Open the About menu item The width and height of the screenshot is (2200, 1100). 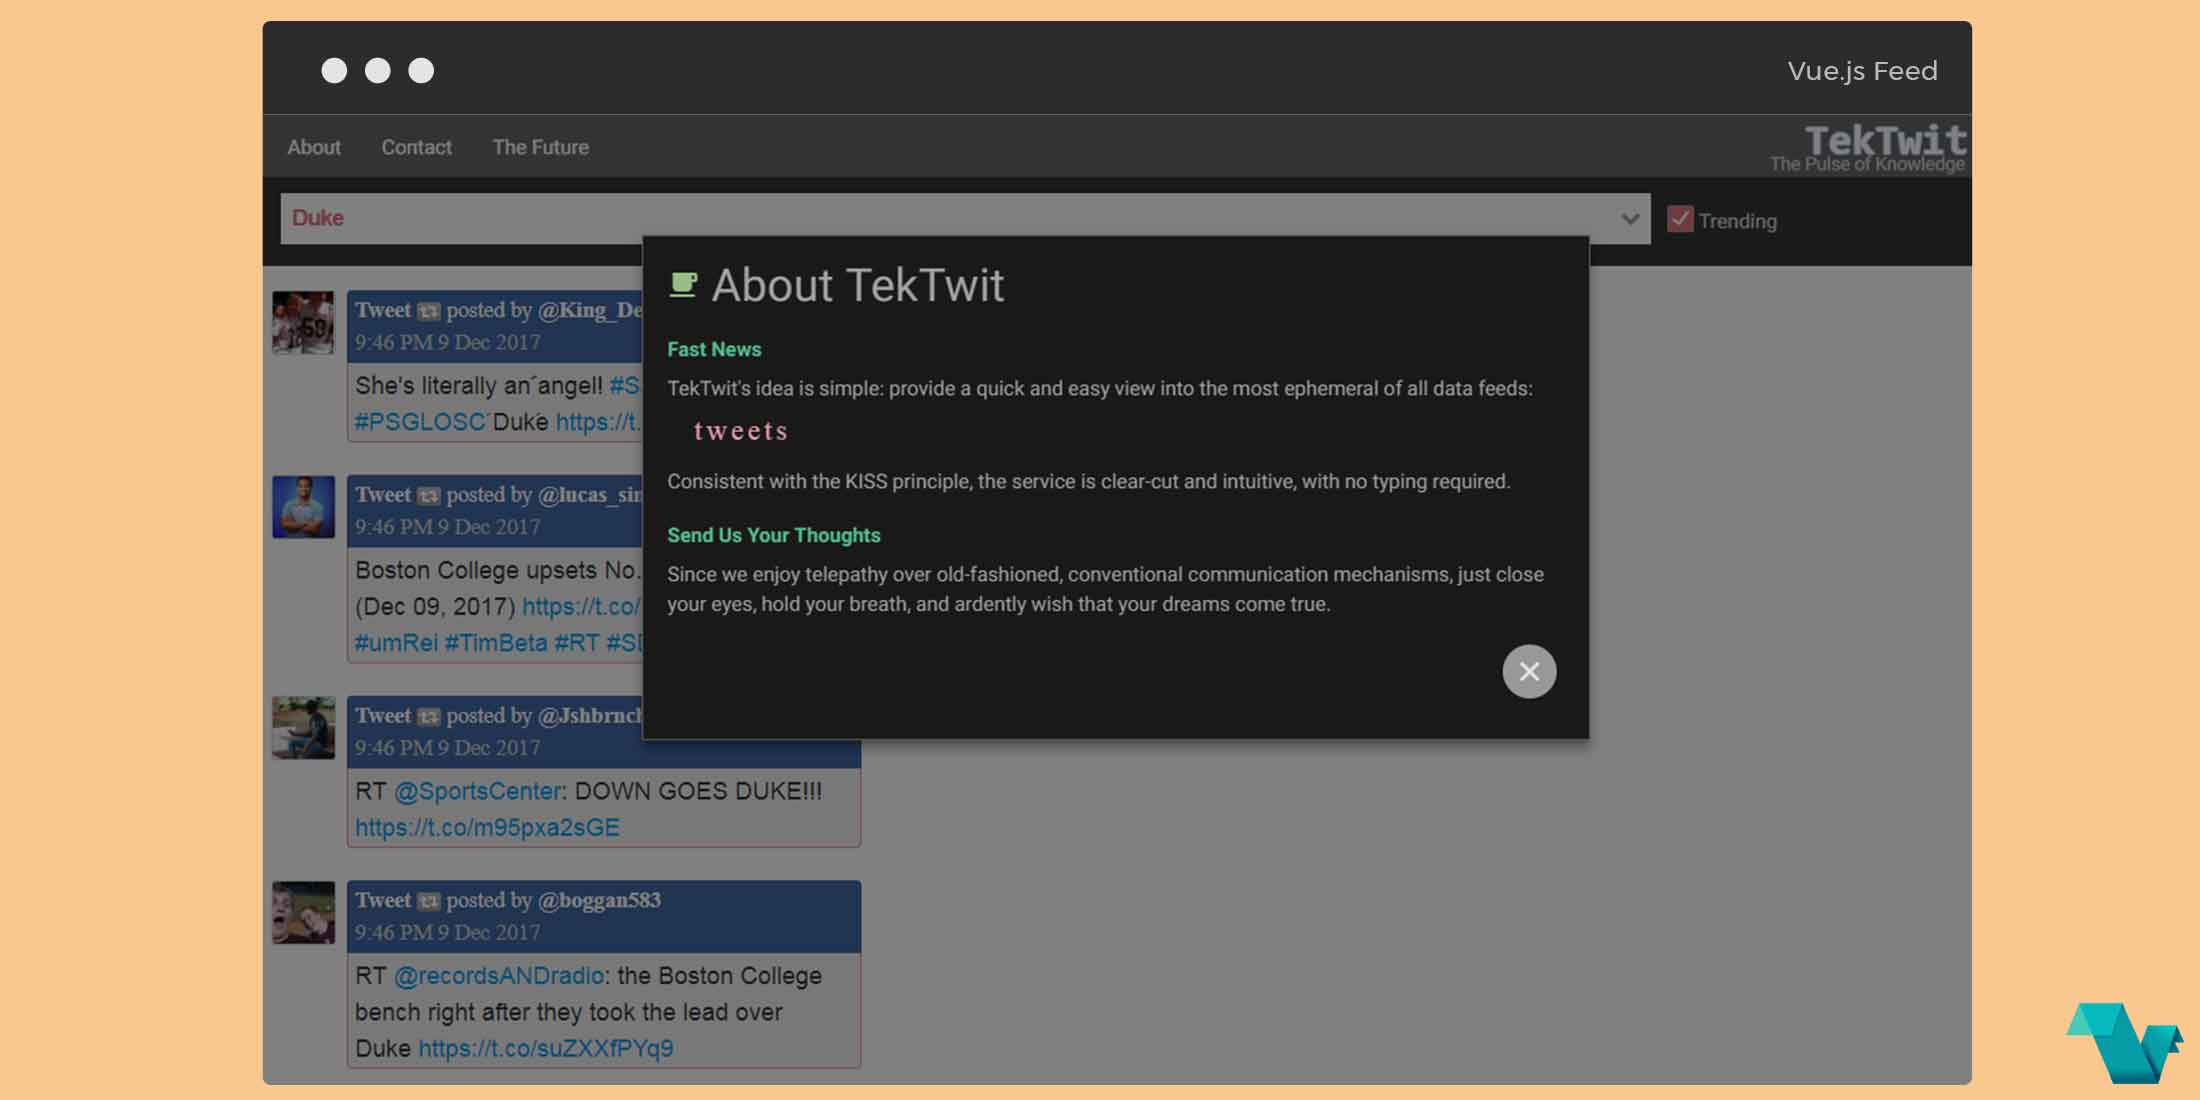314,147
